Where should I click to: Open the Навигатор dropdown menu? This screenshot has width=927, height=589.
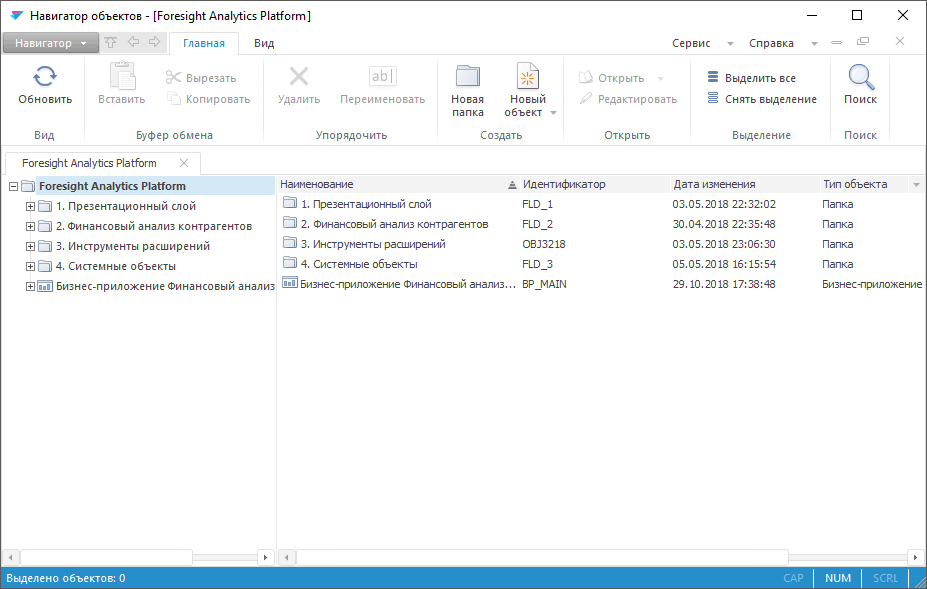point(51,43)
